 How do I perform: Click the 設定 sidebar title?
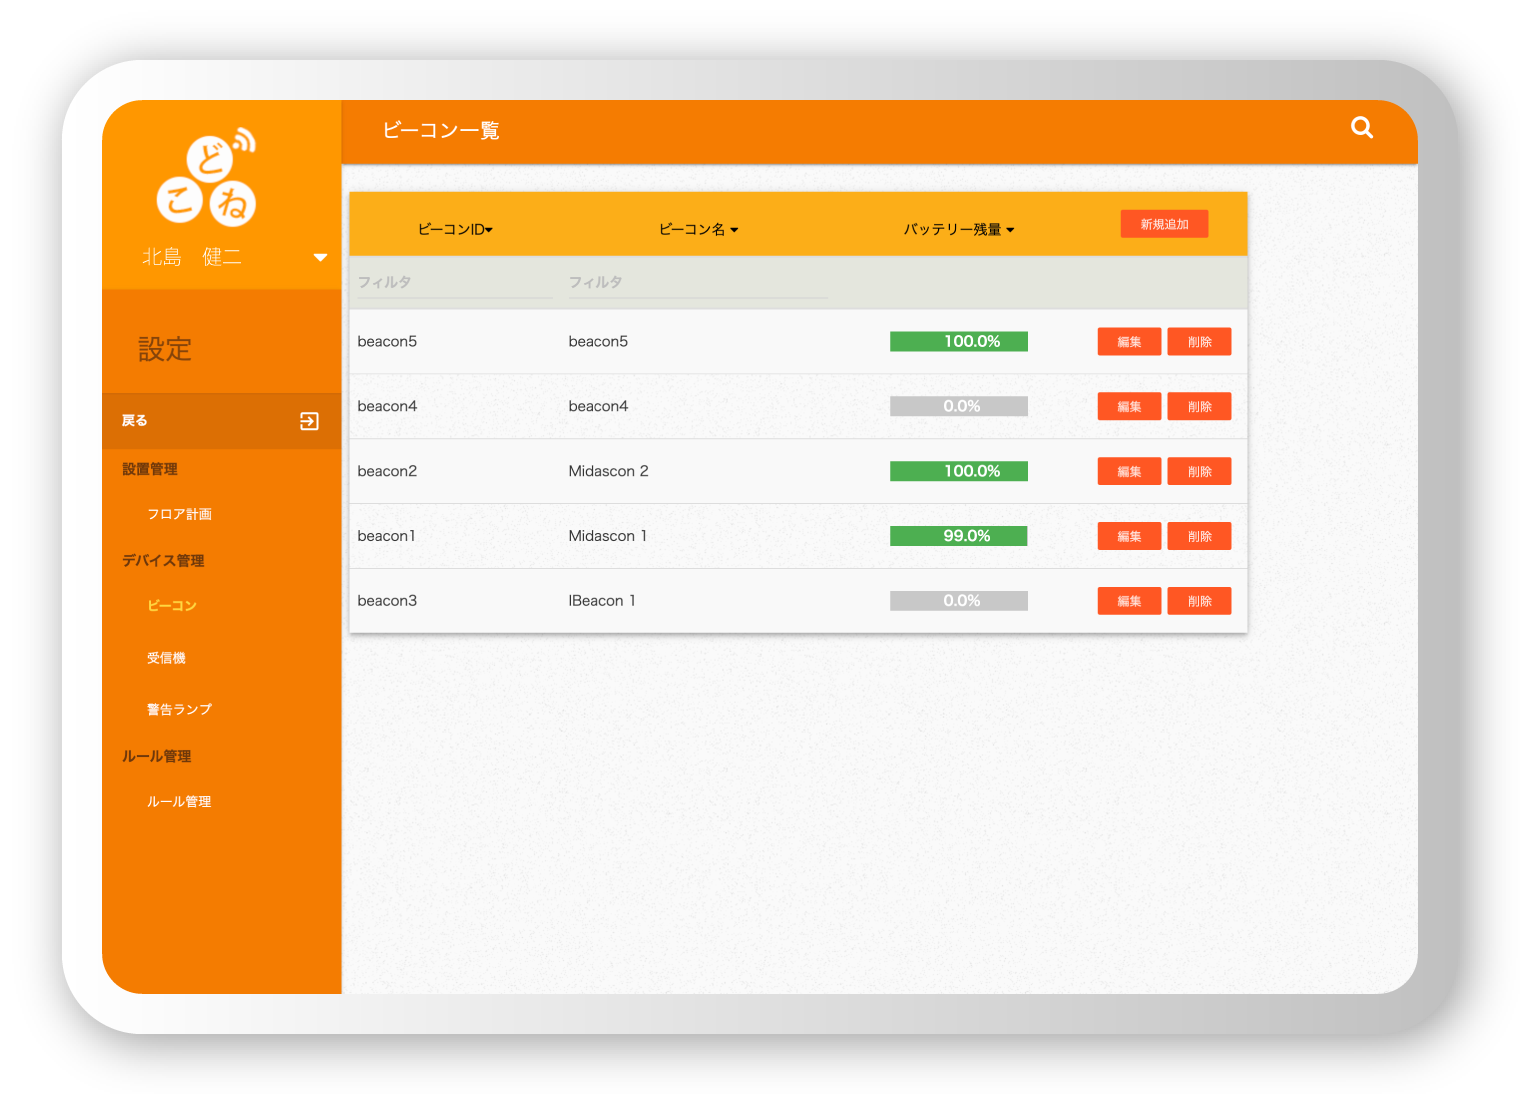165,349
